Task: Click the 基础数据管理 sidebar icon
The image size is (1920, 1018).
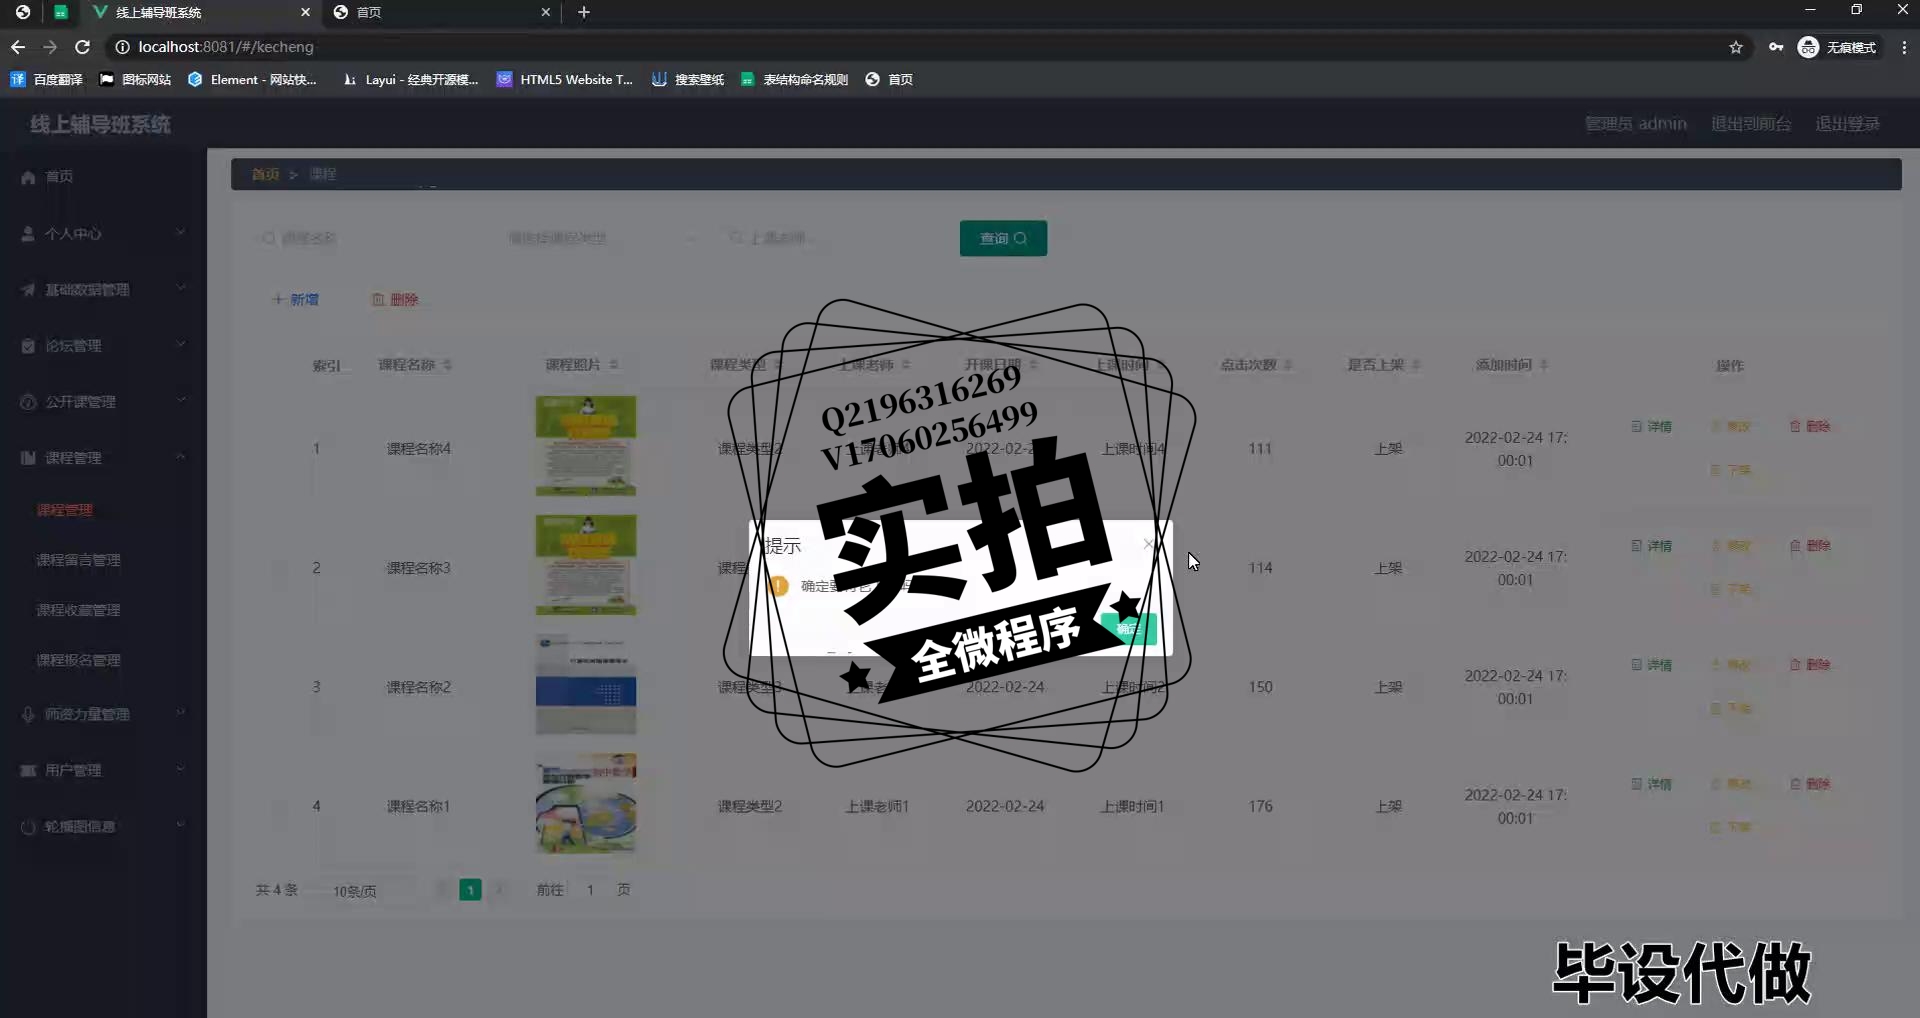Action: click(28, 289)
